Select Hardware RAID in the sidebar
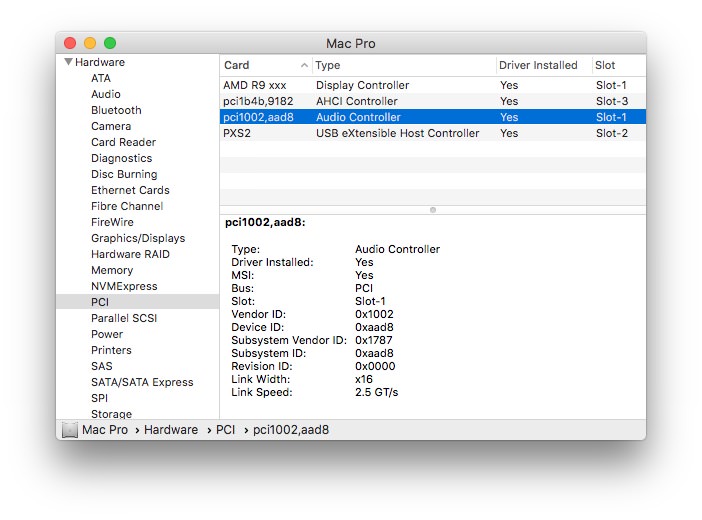The width and height of the screenshot is (702, 520). click(x=130, y=254)
